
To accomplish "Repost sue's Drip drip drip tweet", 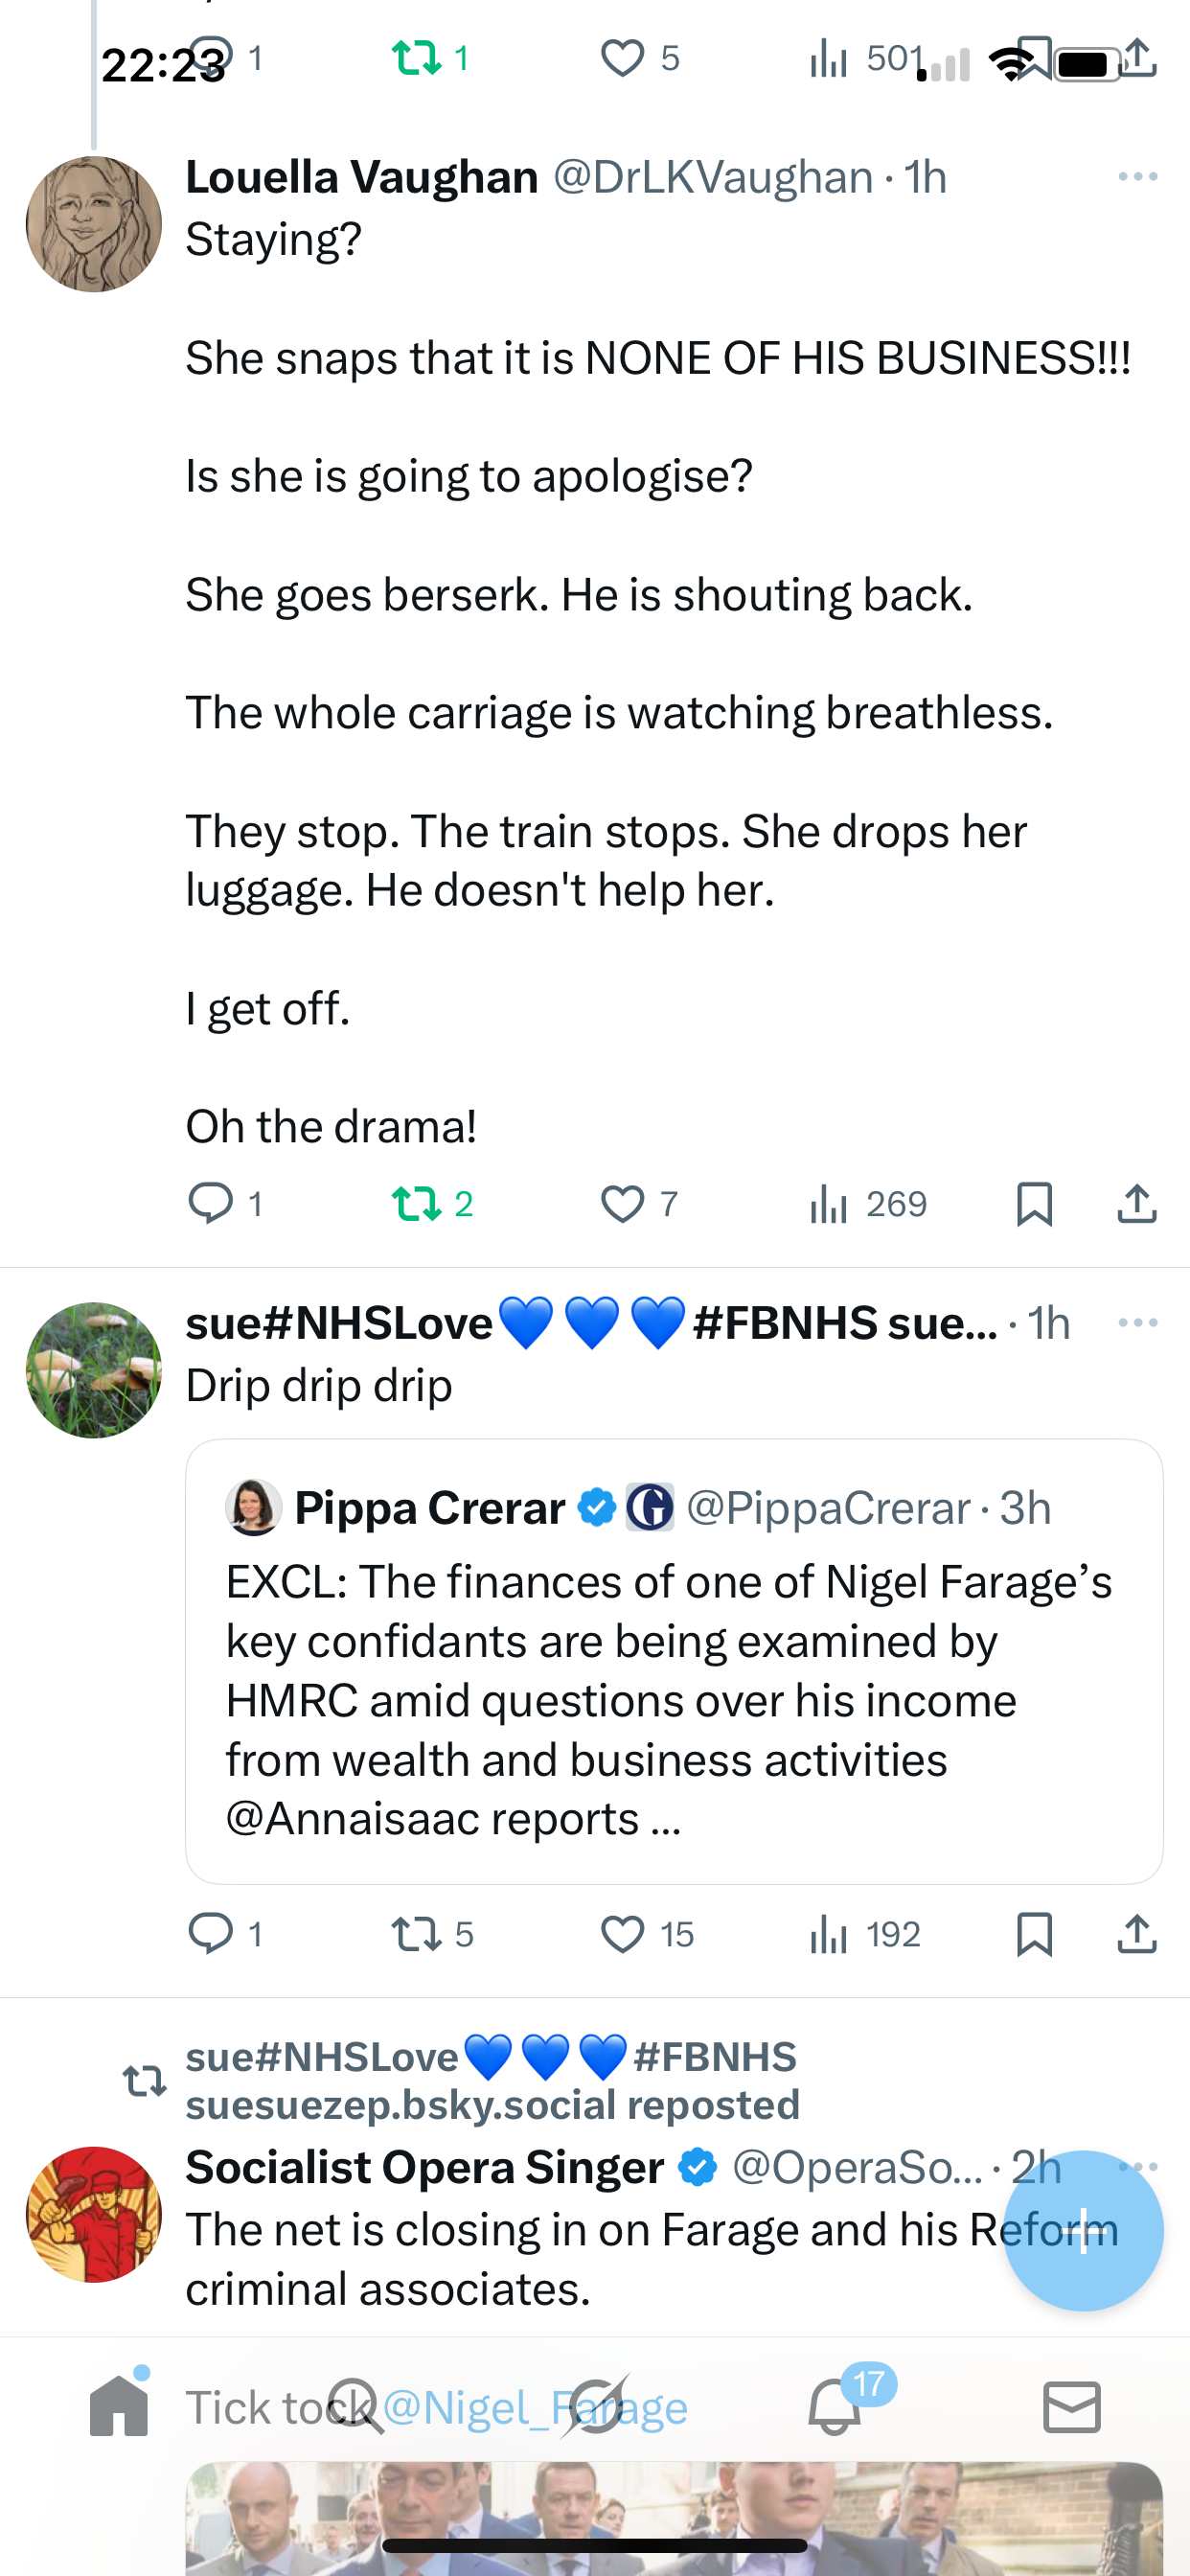I will pos(417,1933).
